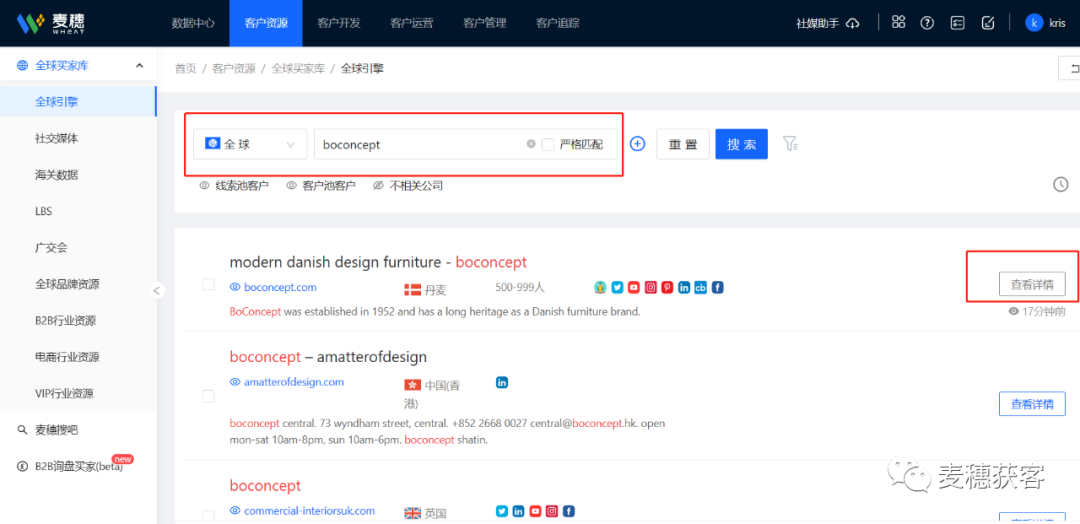Click the blue 搜索 button

point(741,144)
